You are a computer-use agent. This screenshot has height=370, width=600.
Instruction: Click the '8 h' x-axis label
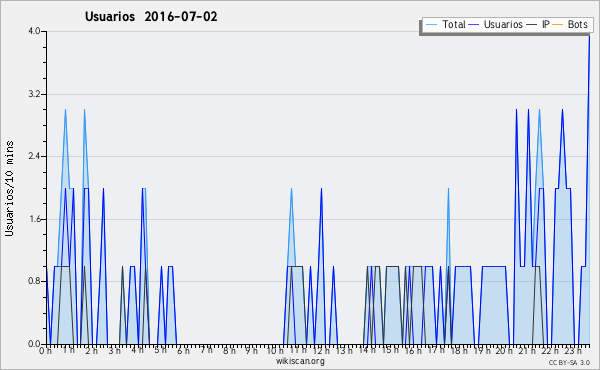point(229,351)
